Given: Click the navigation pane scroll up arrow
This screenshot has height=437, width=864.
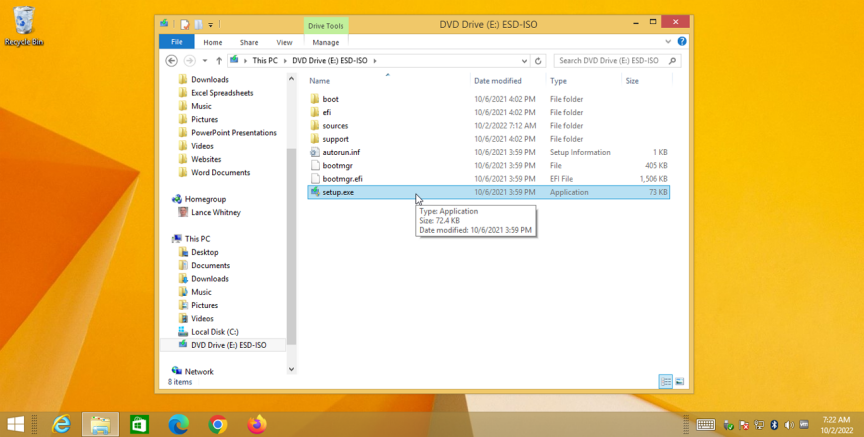Looking at the screenshot, I should [x=291, y=79].
